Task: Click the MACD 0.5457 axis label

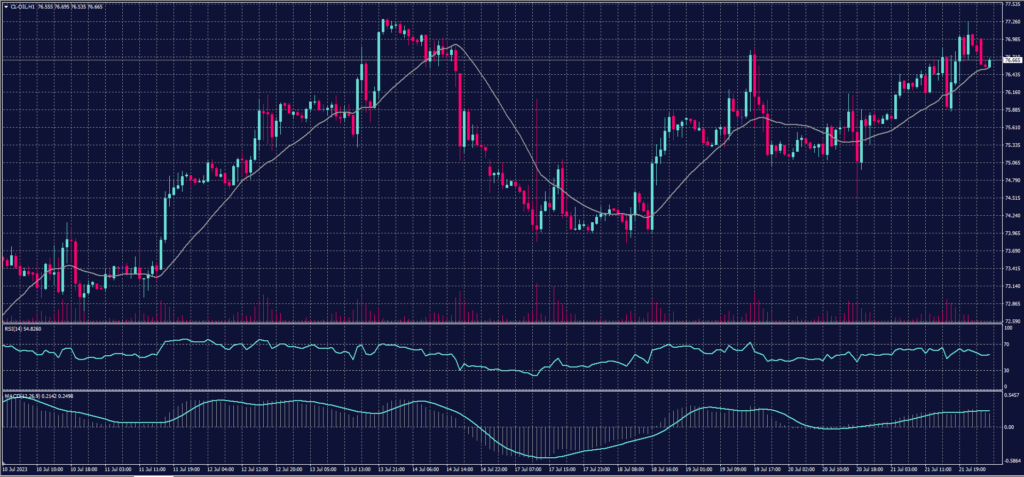Action: (x=1010, y=395)
